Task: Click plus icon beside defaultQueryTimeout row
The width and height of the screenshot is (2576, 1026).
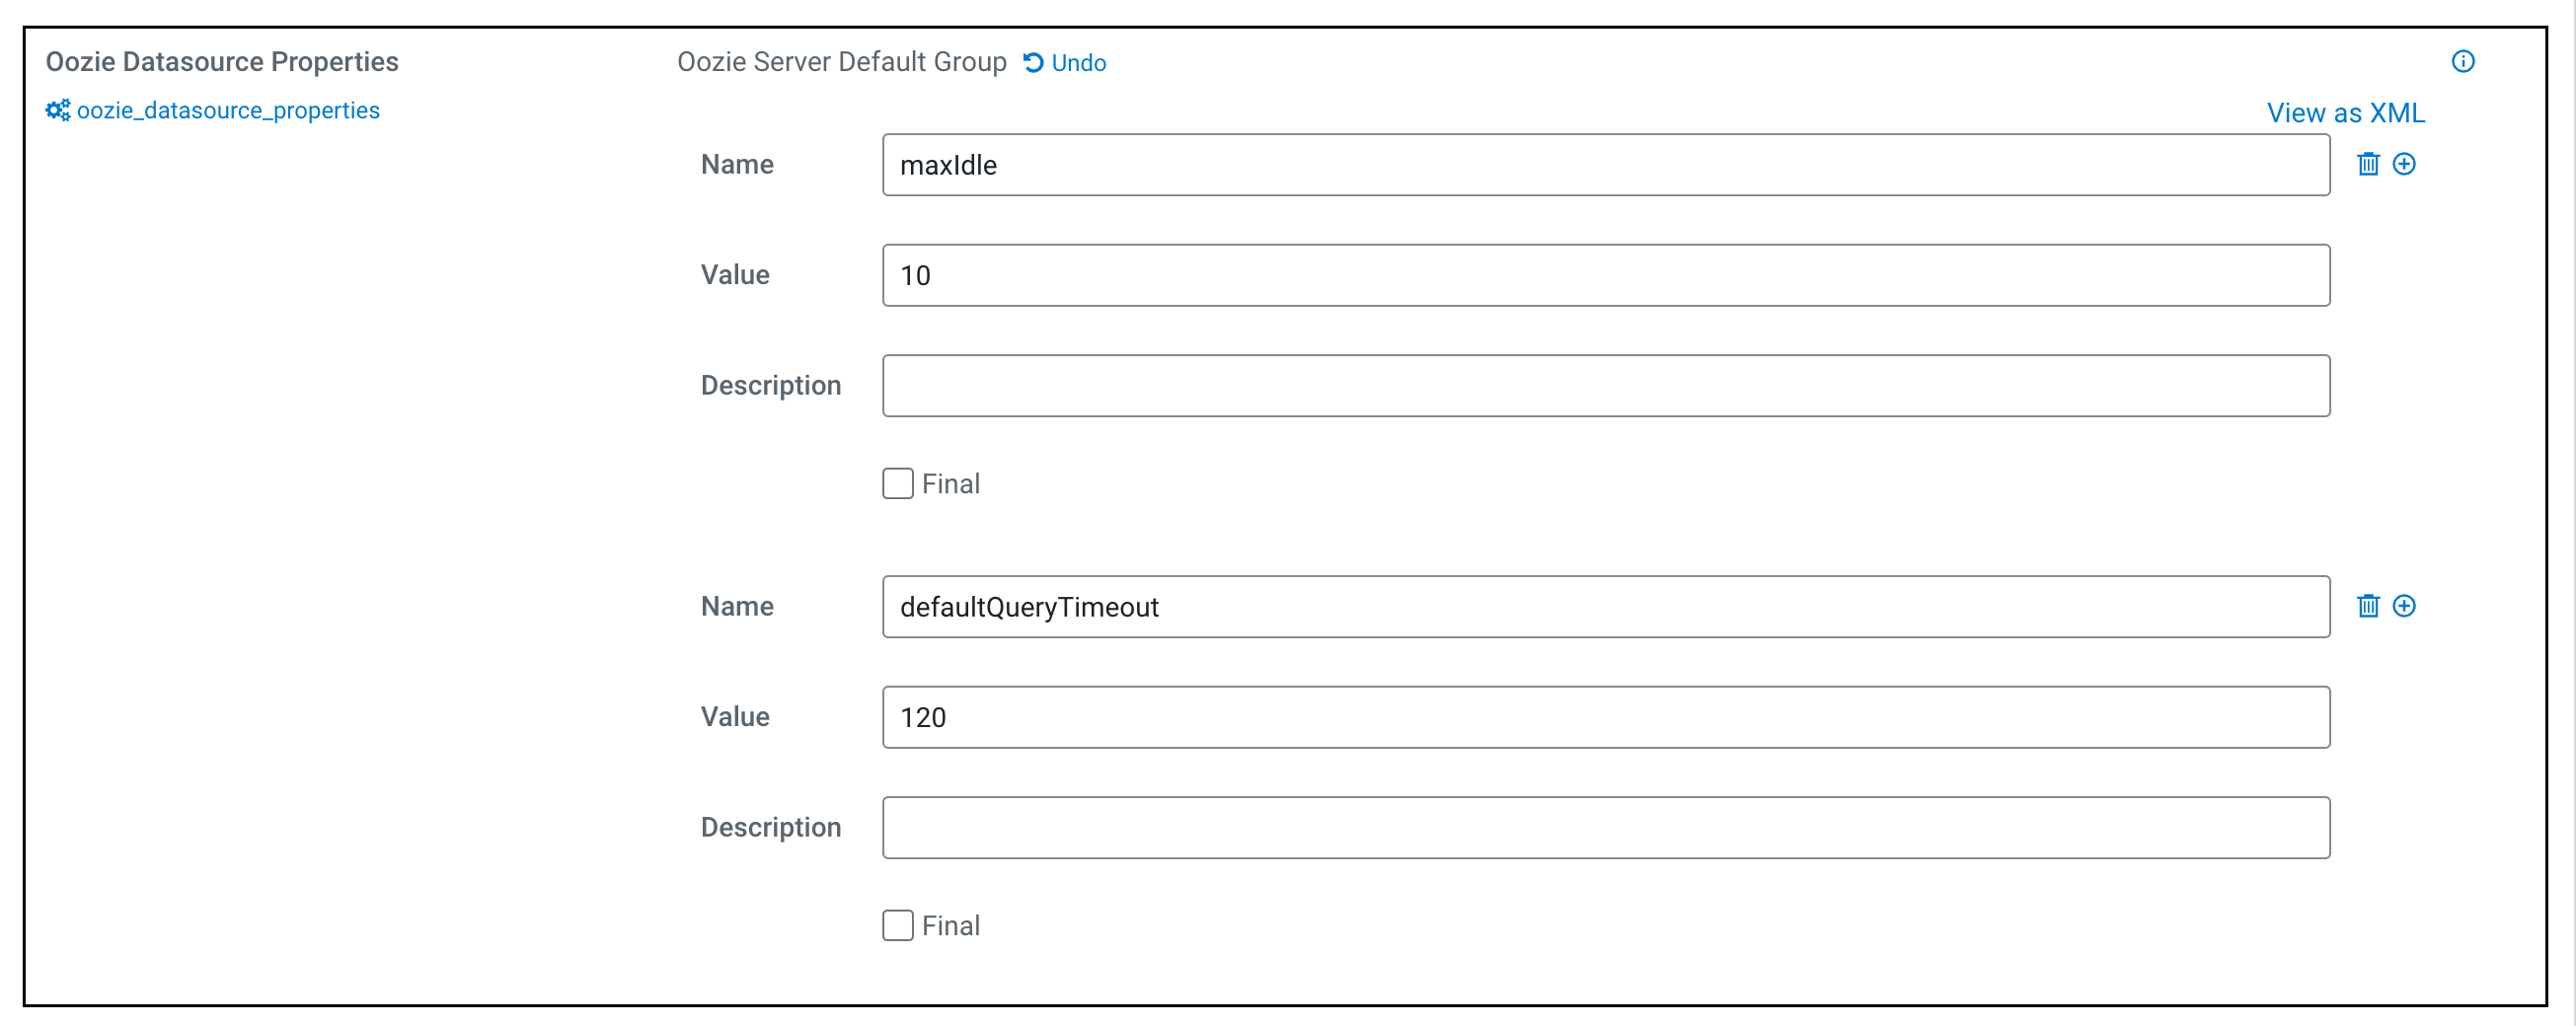Action: click(x=2403, y=606)
